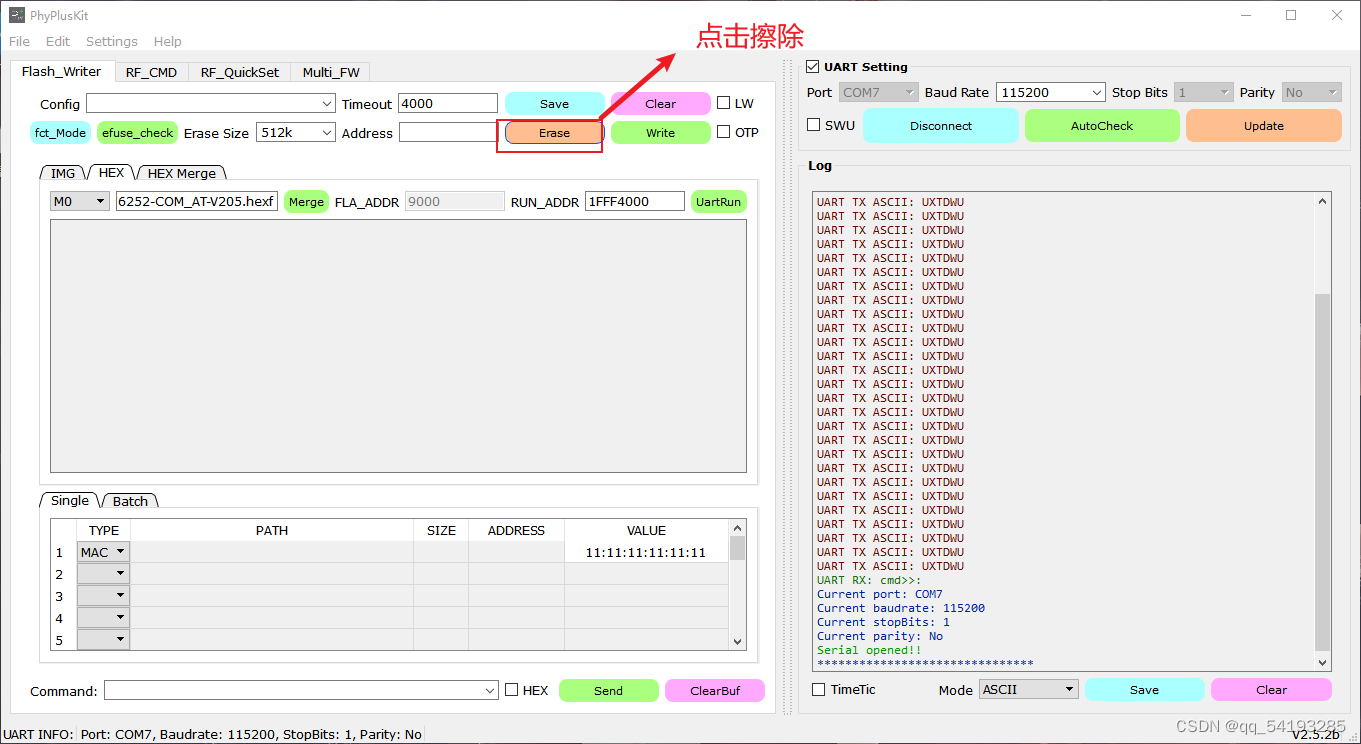Open the Command combo box dropdown arrow

[490, 690]
